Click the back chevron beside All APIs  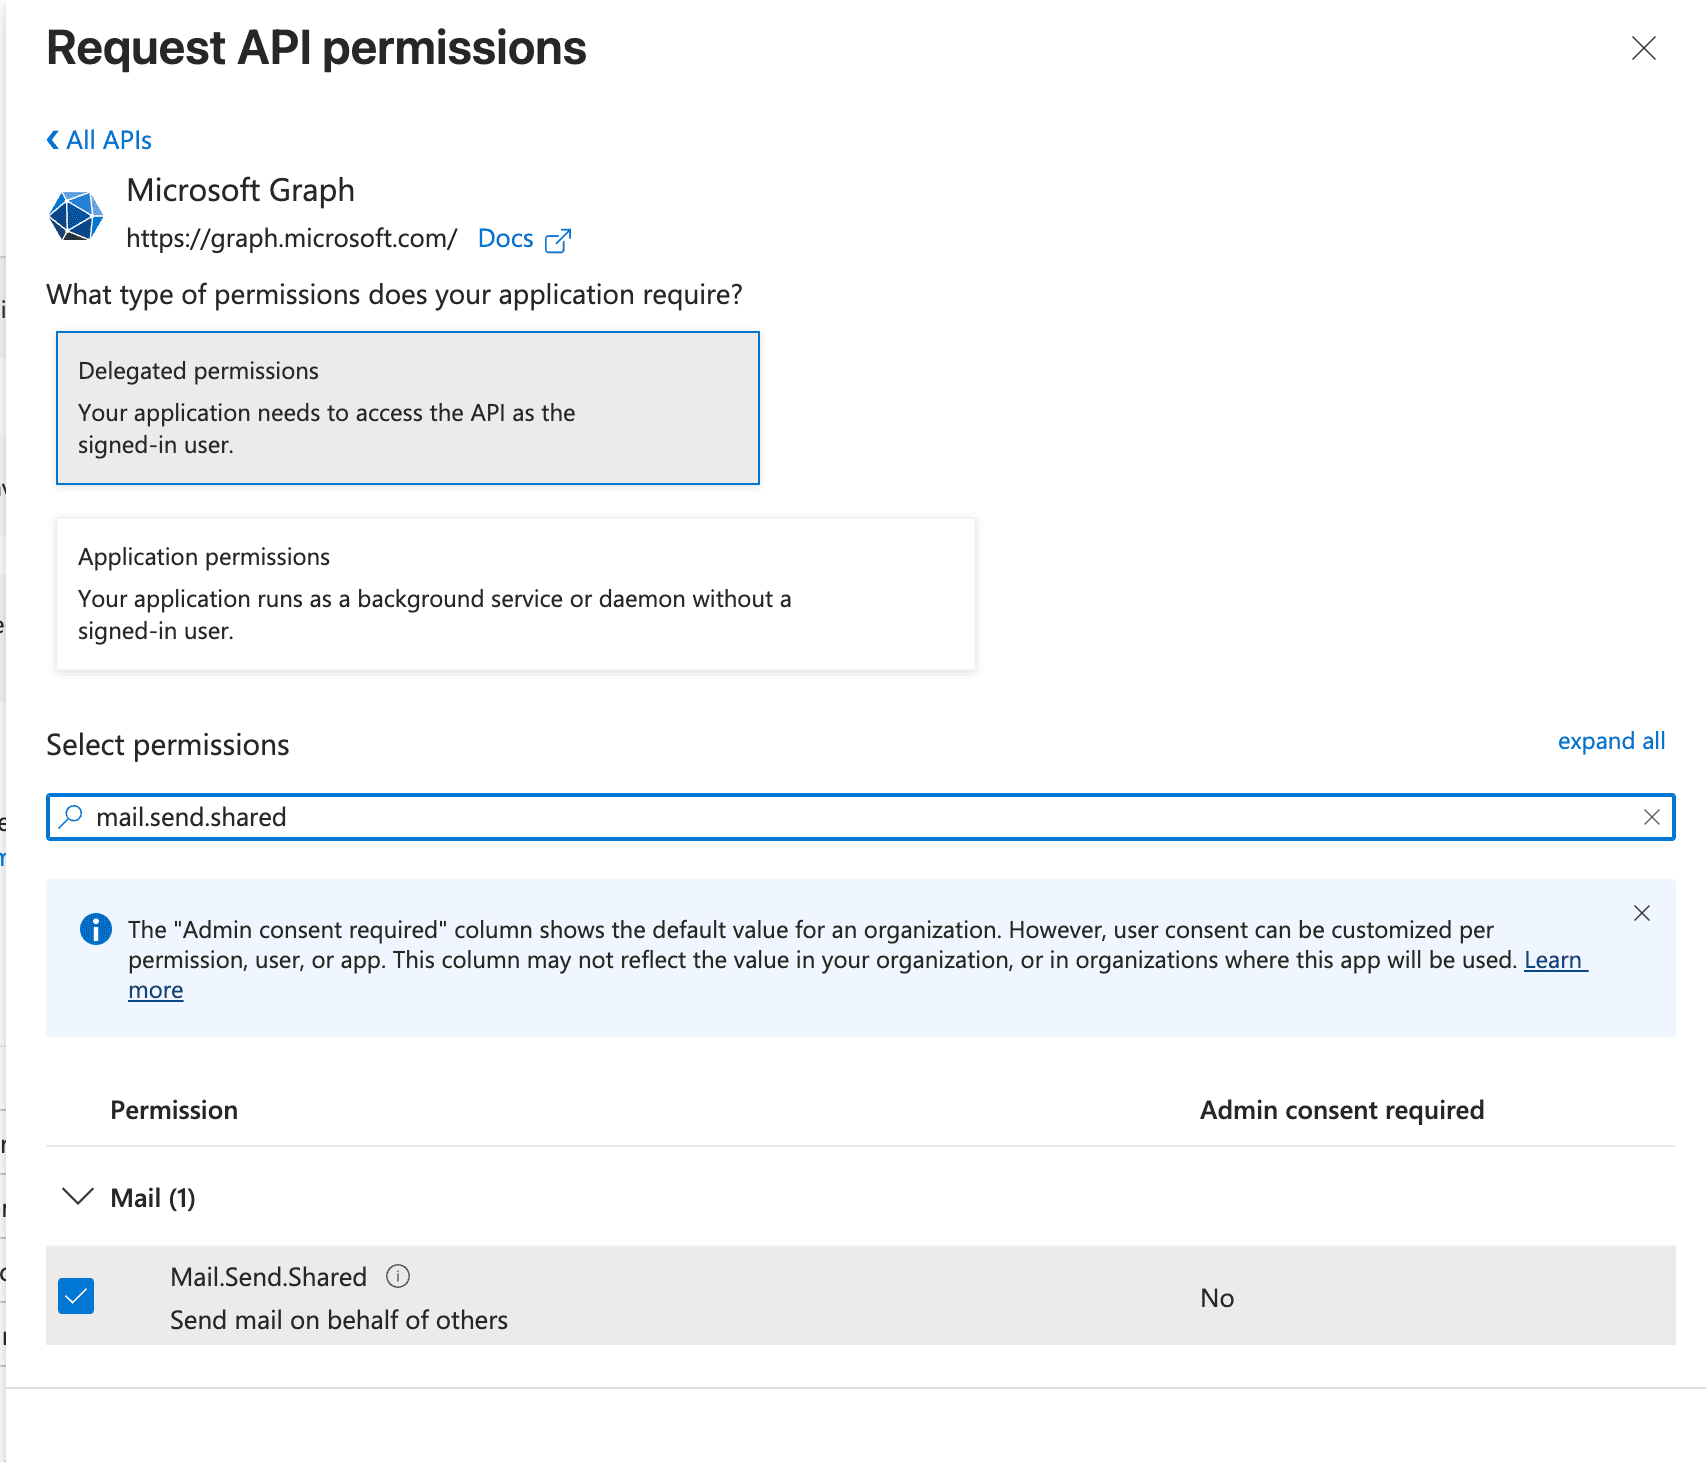(x=53, y=140)
